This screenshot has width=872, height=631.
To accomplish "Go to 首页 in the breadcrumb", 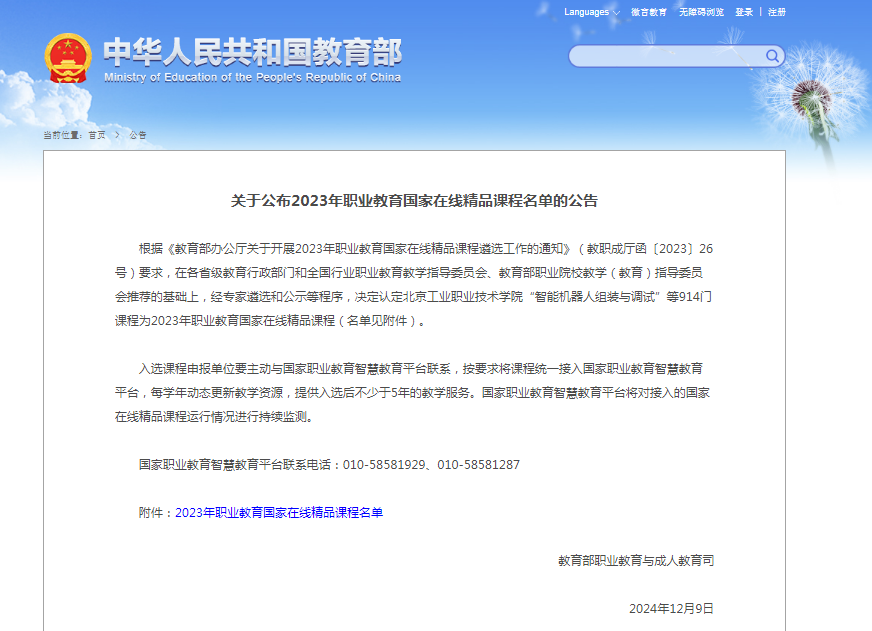I will (96, 135).
